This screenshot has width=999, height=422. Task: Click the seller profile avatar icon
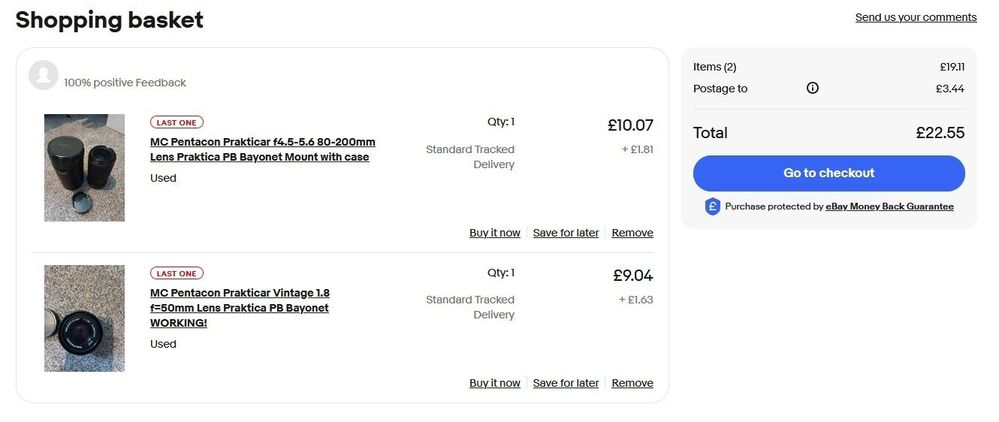(x=43, y=75)
